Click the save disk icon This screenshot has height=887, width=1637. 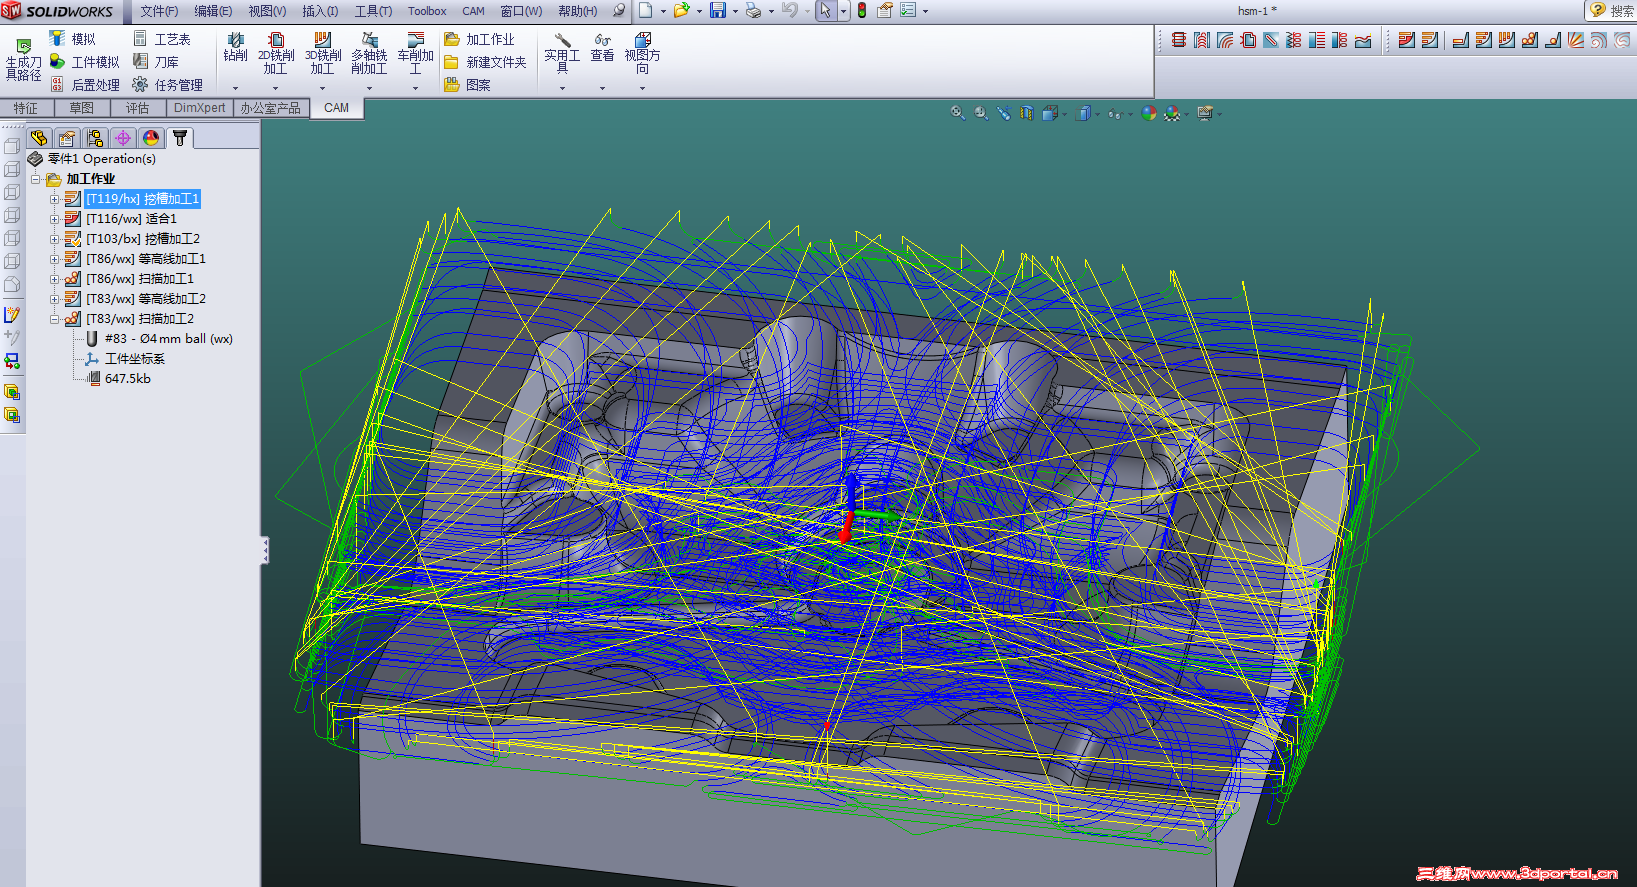click(718, 11)
